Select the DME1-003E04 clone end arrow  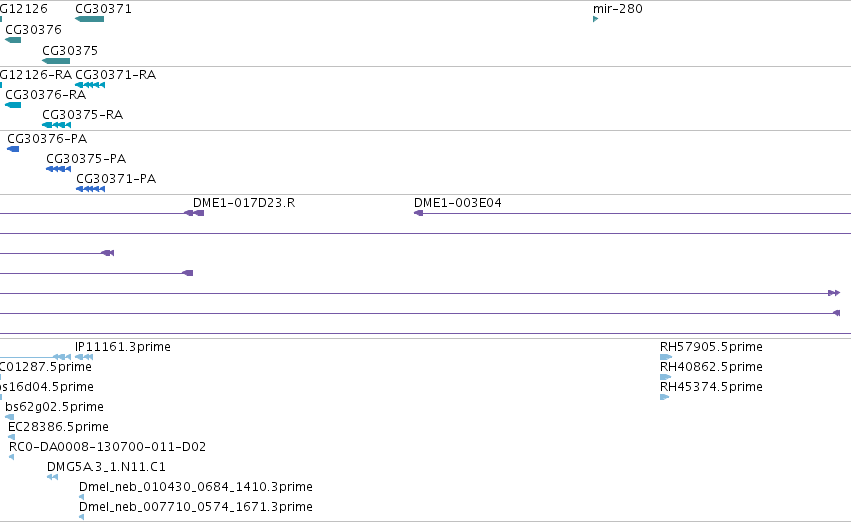click(418, 213)
